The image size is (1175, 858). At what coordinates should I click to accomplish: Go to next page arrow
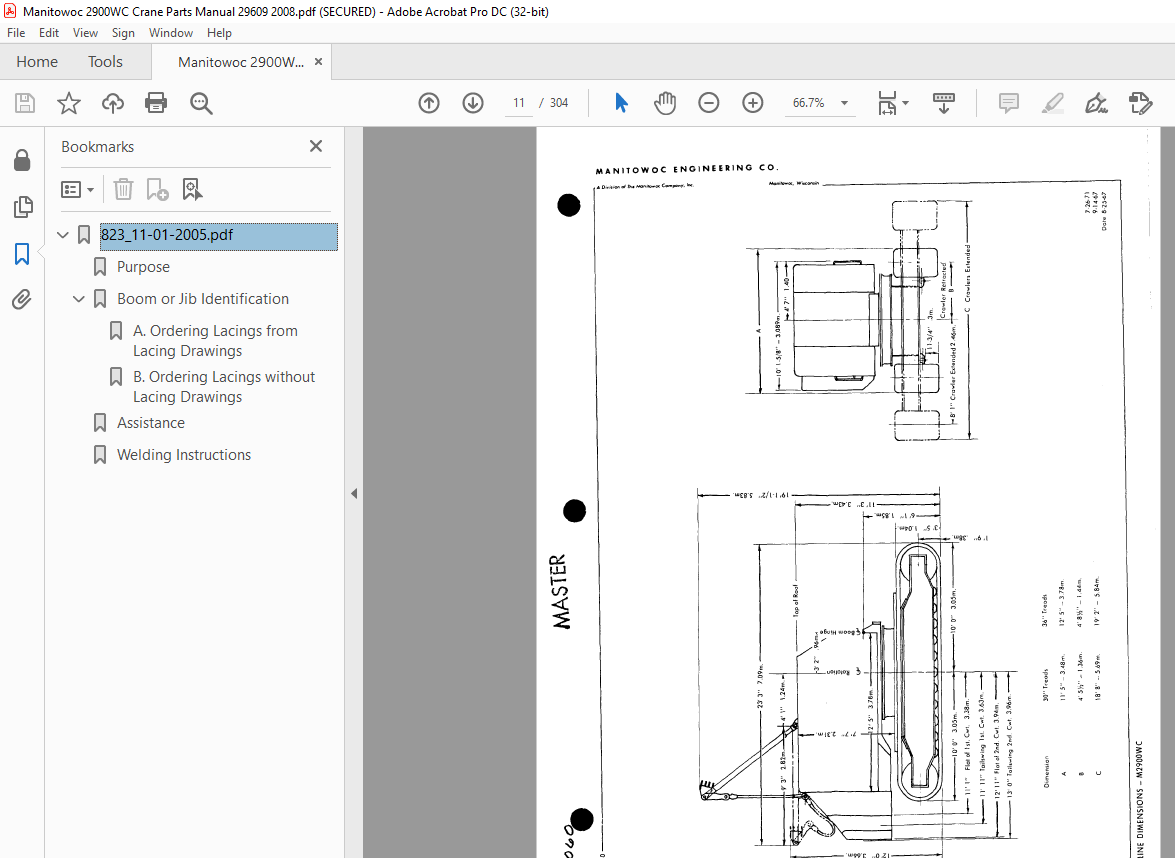[473, 103]
